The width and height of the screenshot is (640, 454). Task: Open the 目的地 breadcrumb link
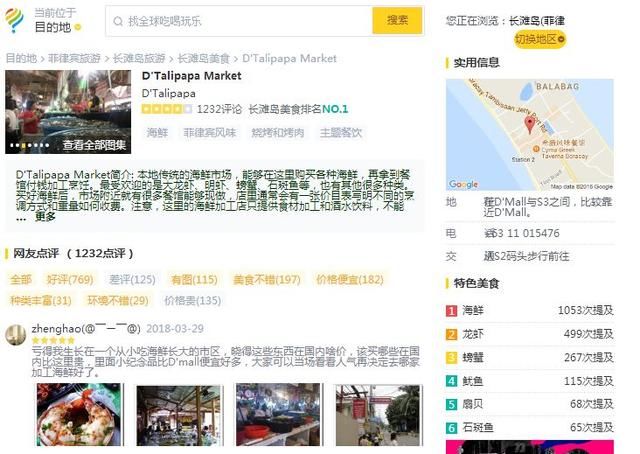pyautogui.click(x=21, y=58)
